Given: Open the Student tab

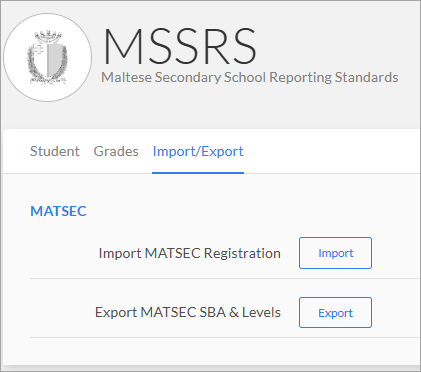Looking at the screenshot, I should point(55,151).
